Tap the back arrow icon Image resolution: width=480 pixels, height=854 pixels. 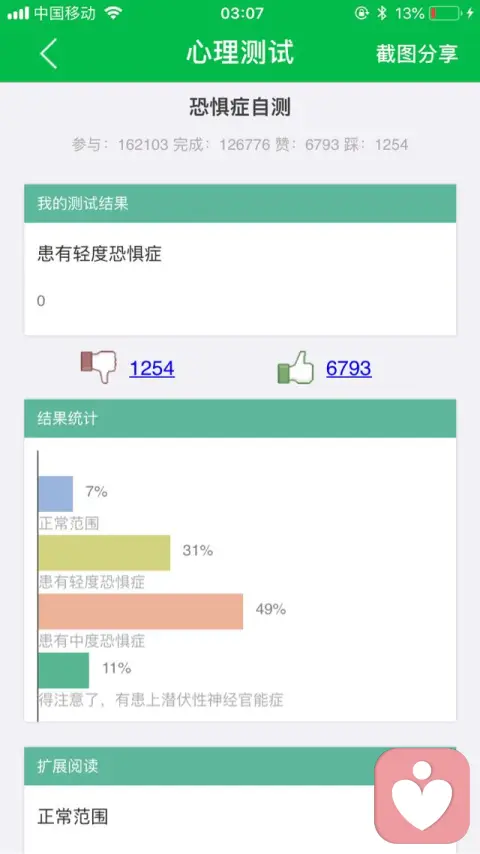click(x=48, y=53)
